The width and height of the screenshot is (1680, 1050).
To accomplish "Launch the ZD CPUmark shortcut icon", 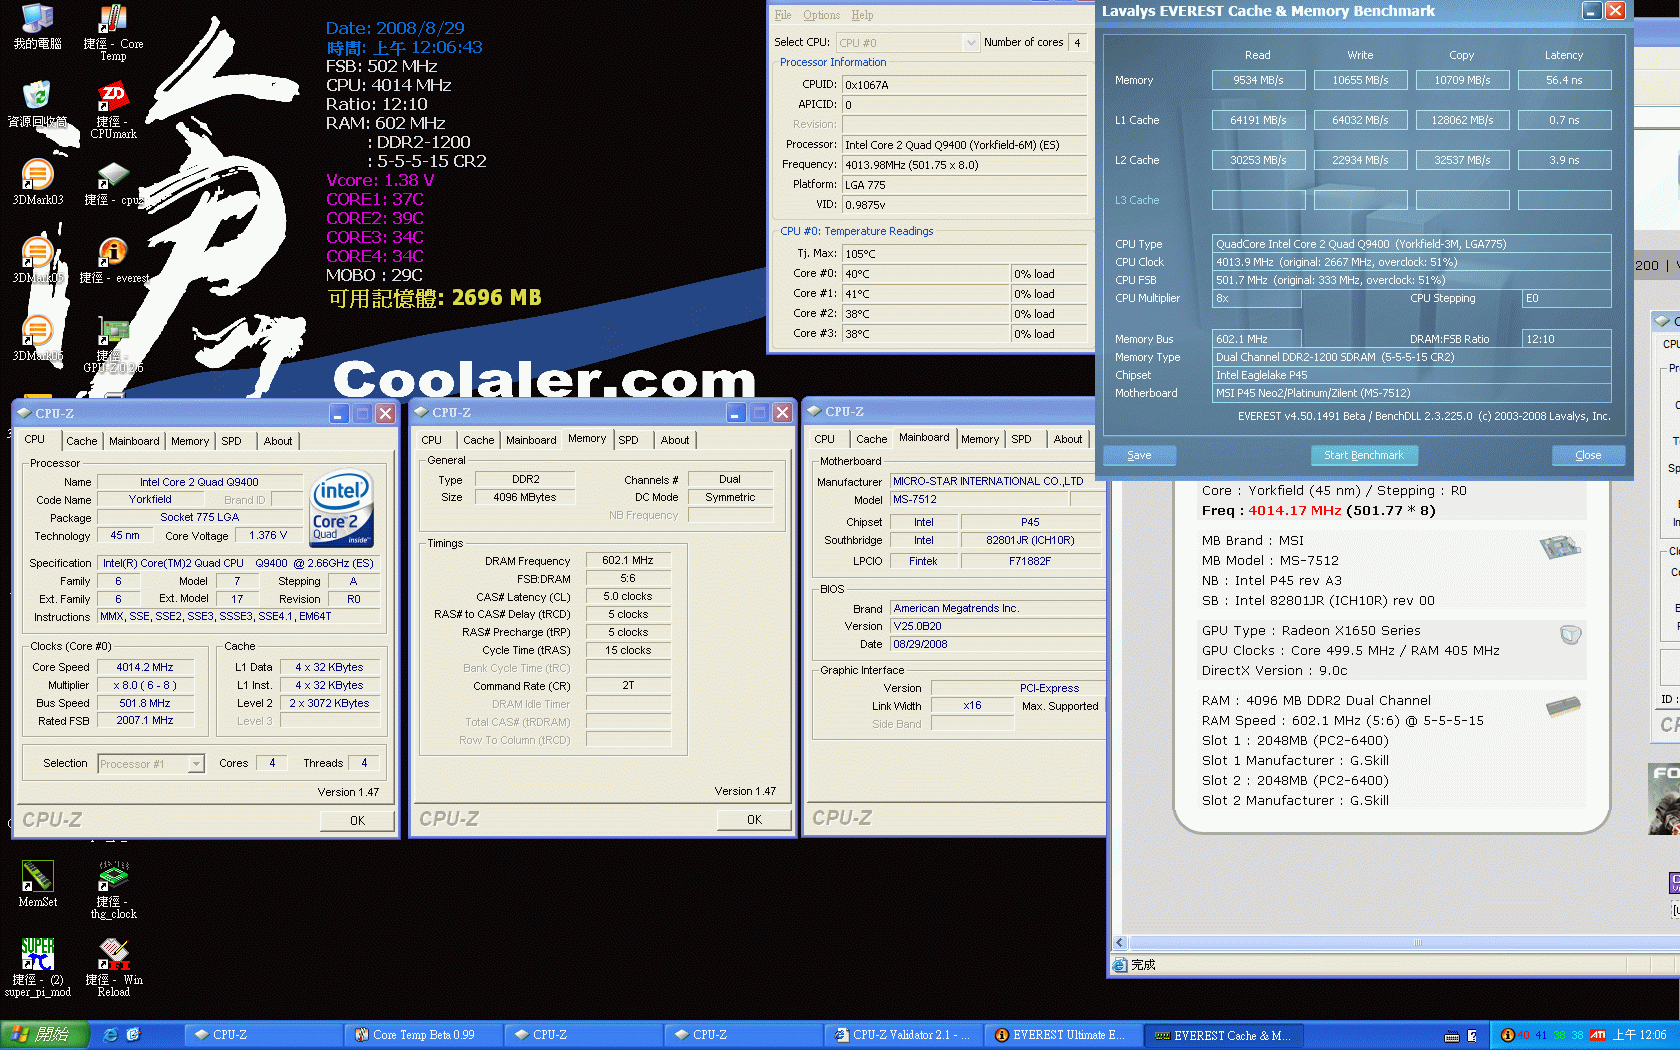I will pyautogui.click(x=113, y=110).
